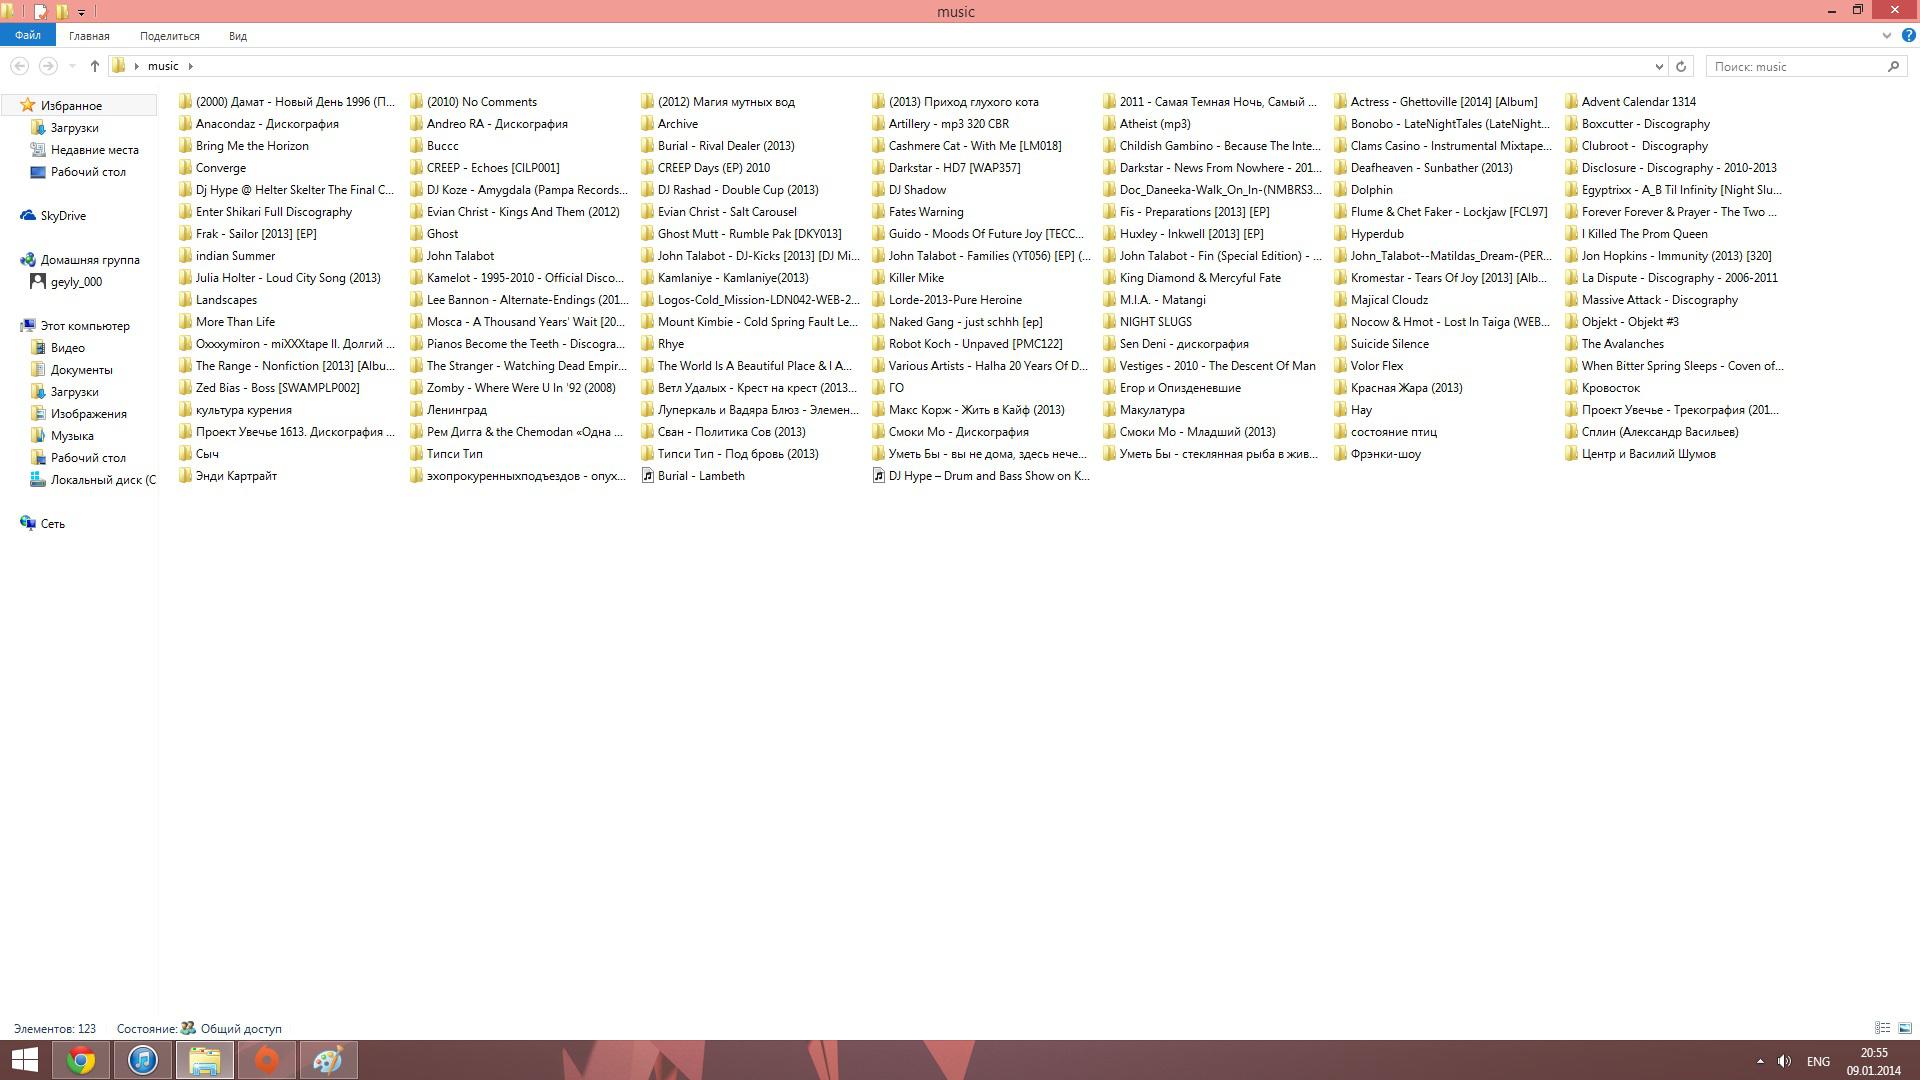
Task: Click the Windows Start button
Action: pos(24,1060)
